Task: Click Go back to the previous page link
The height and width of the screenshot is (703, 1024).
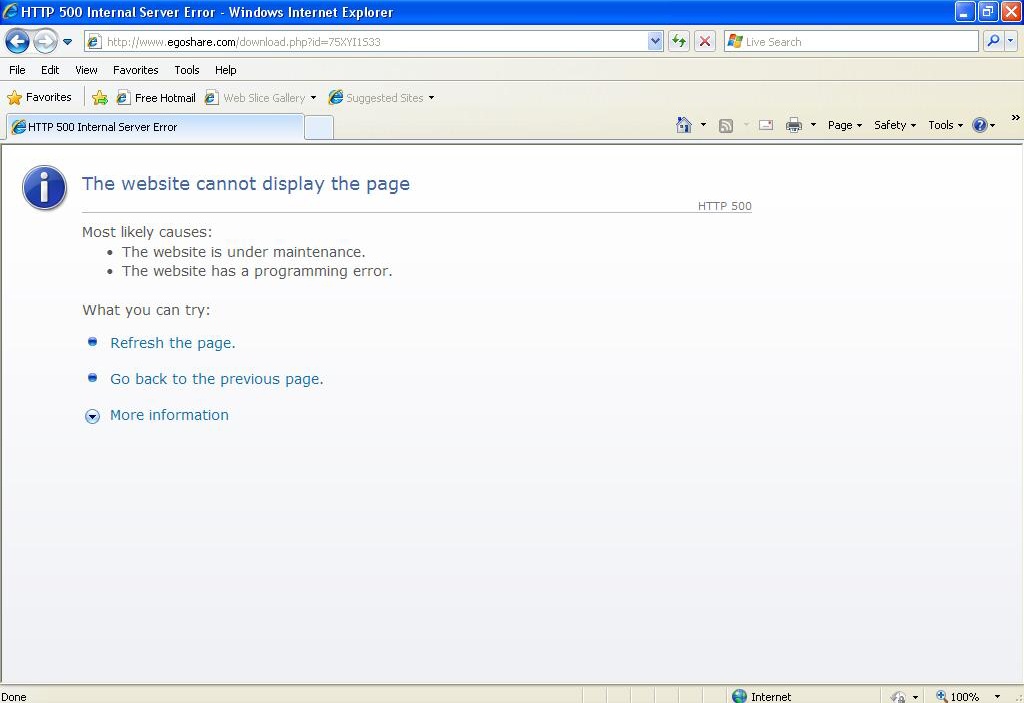Action: click(217, 379)
